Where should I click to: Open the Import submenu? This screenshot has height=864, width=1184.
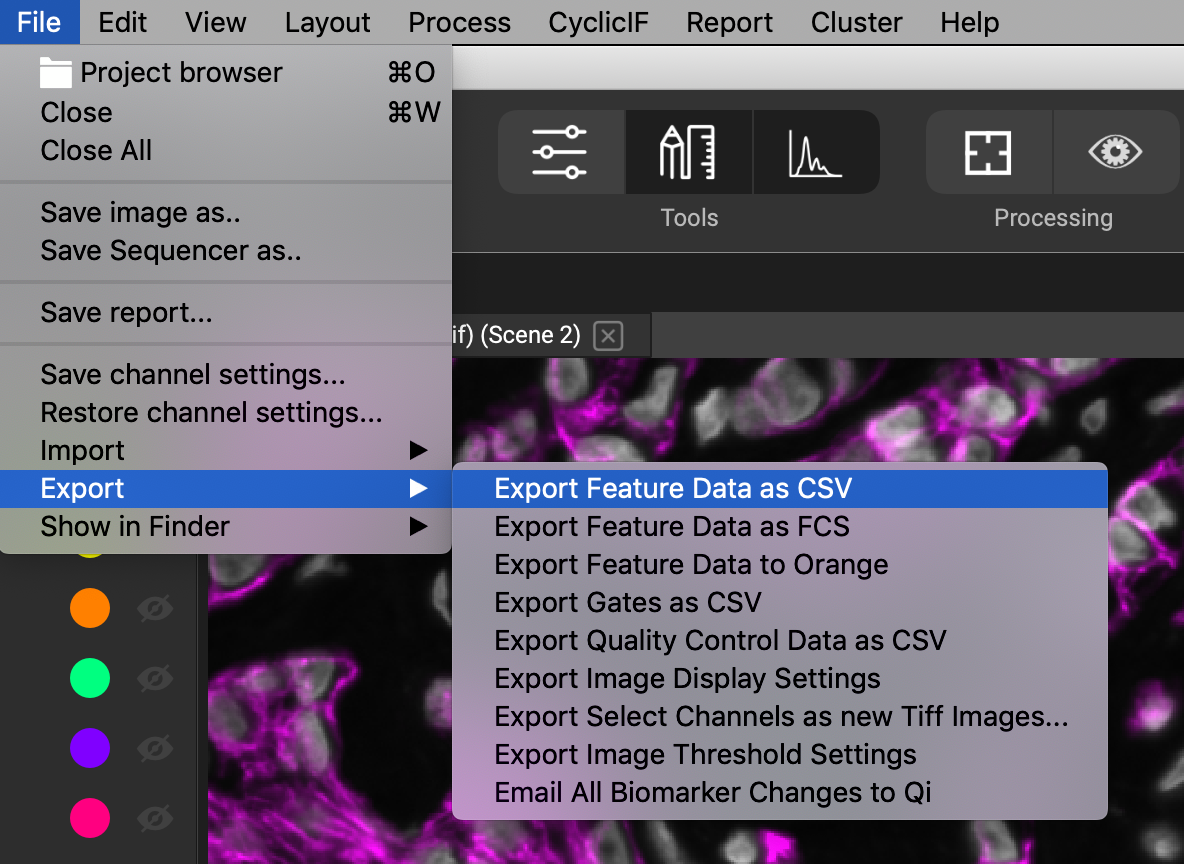(226, 451)
